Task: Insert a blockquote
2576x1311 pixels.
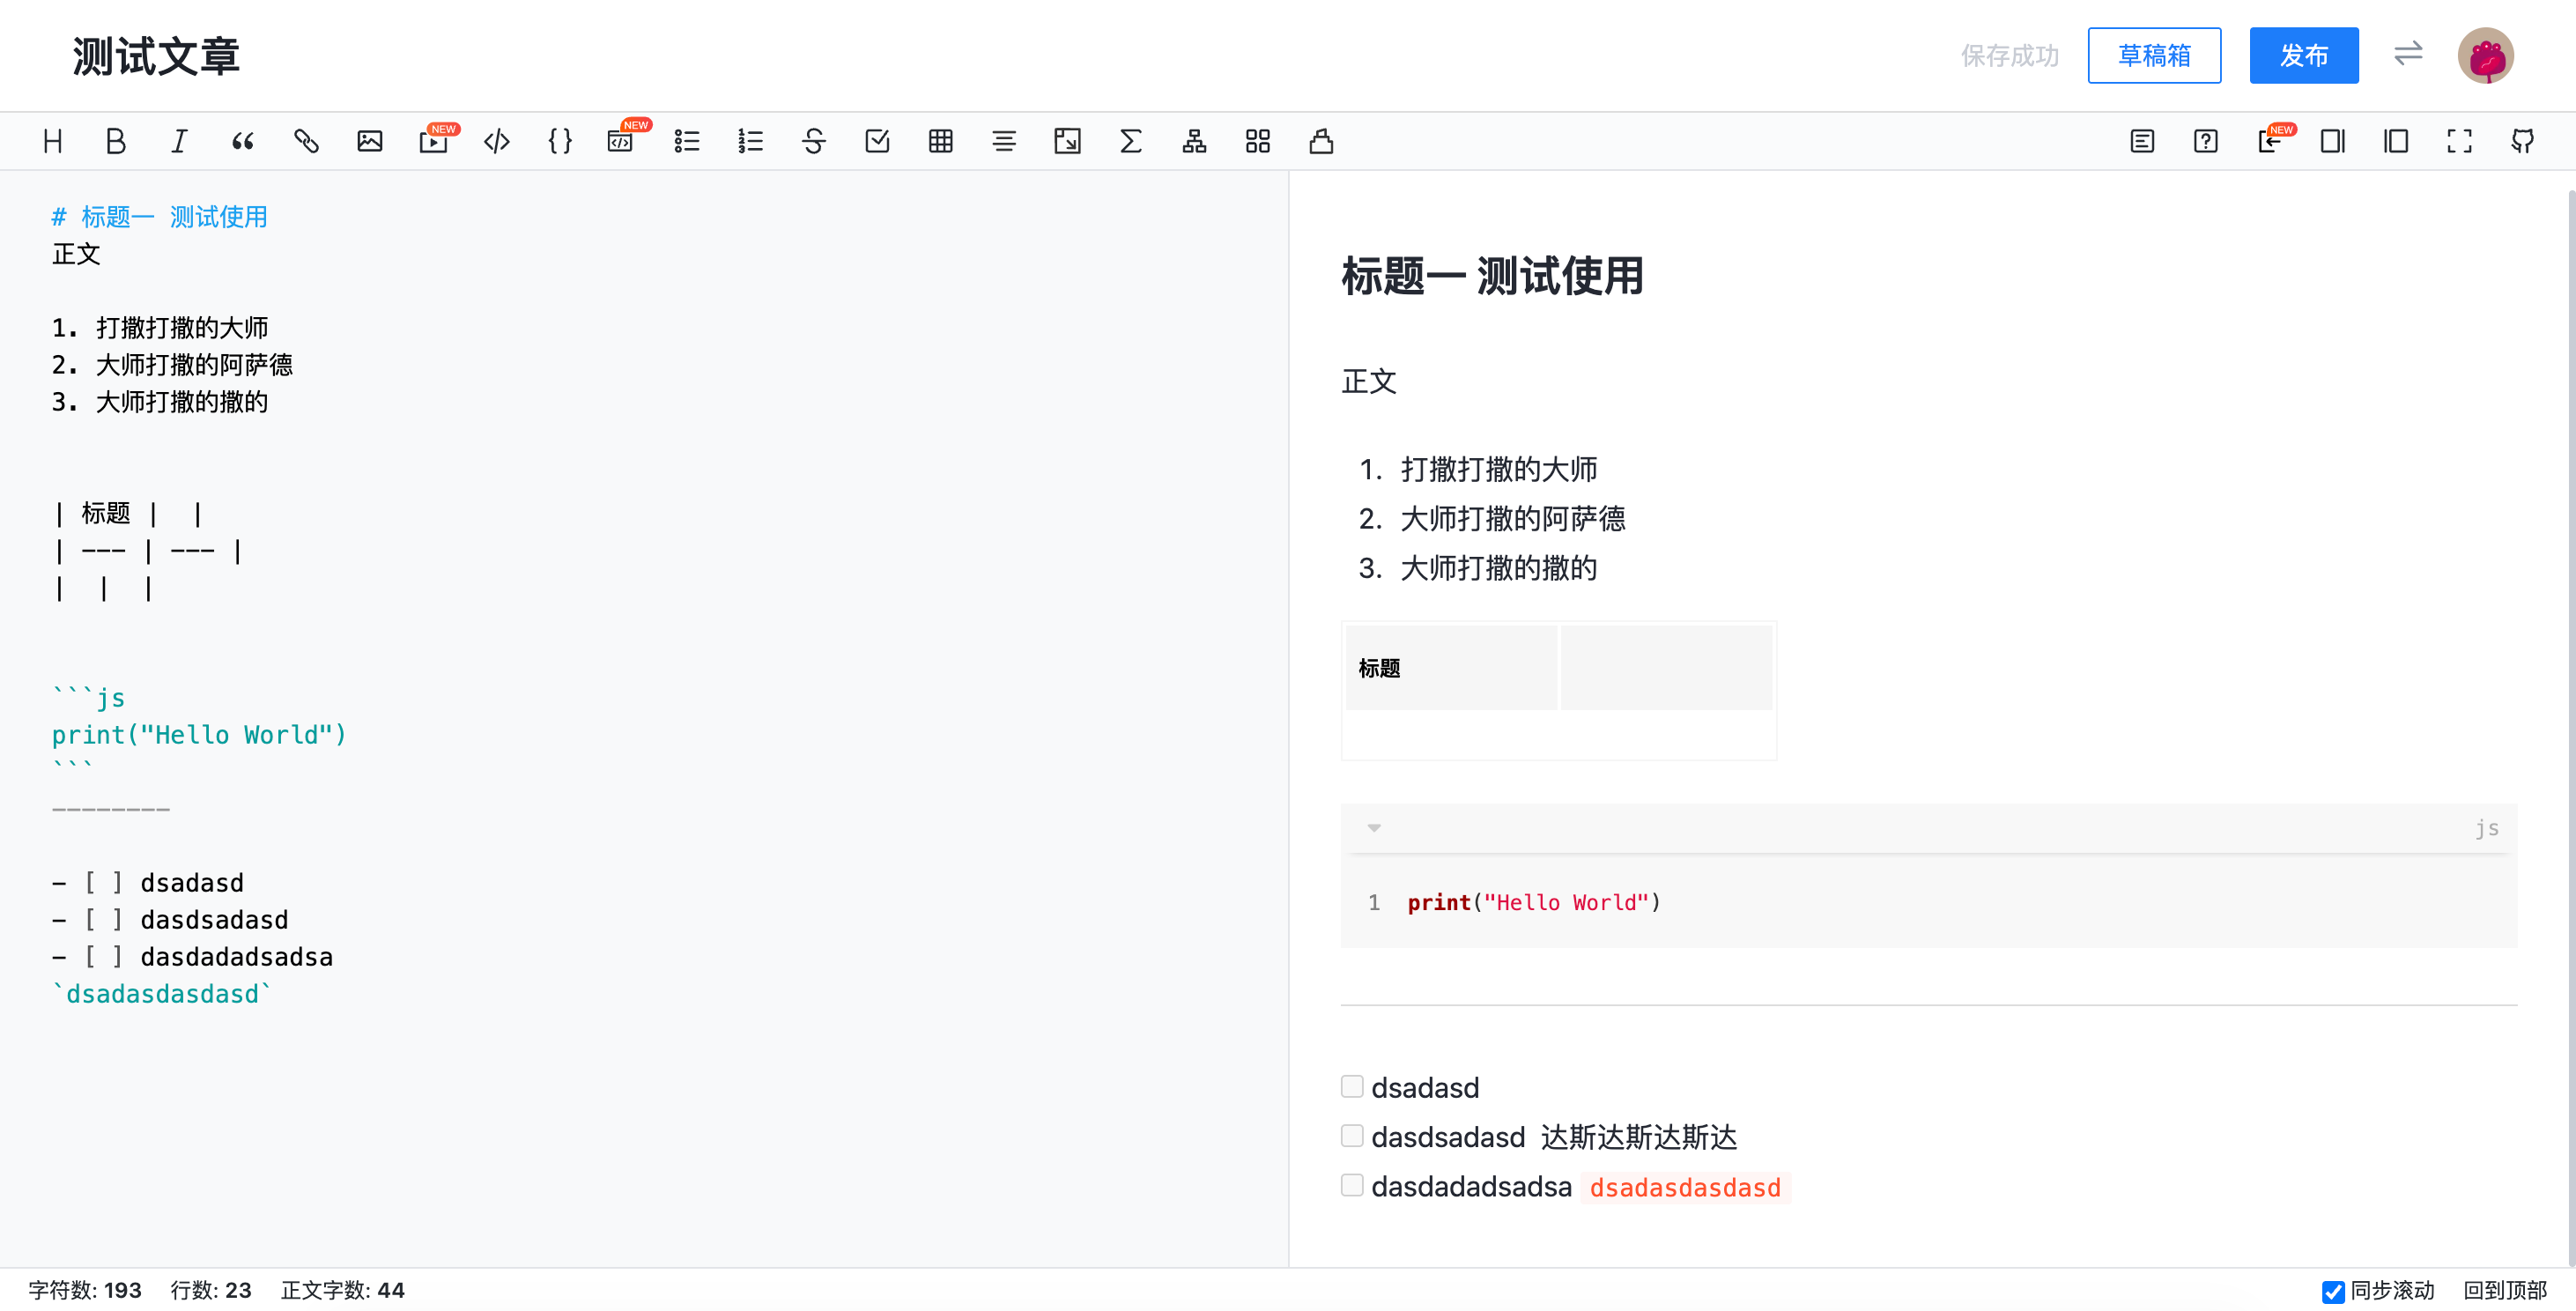Action: (243, 141)
